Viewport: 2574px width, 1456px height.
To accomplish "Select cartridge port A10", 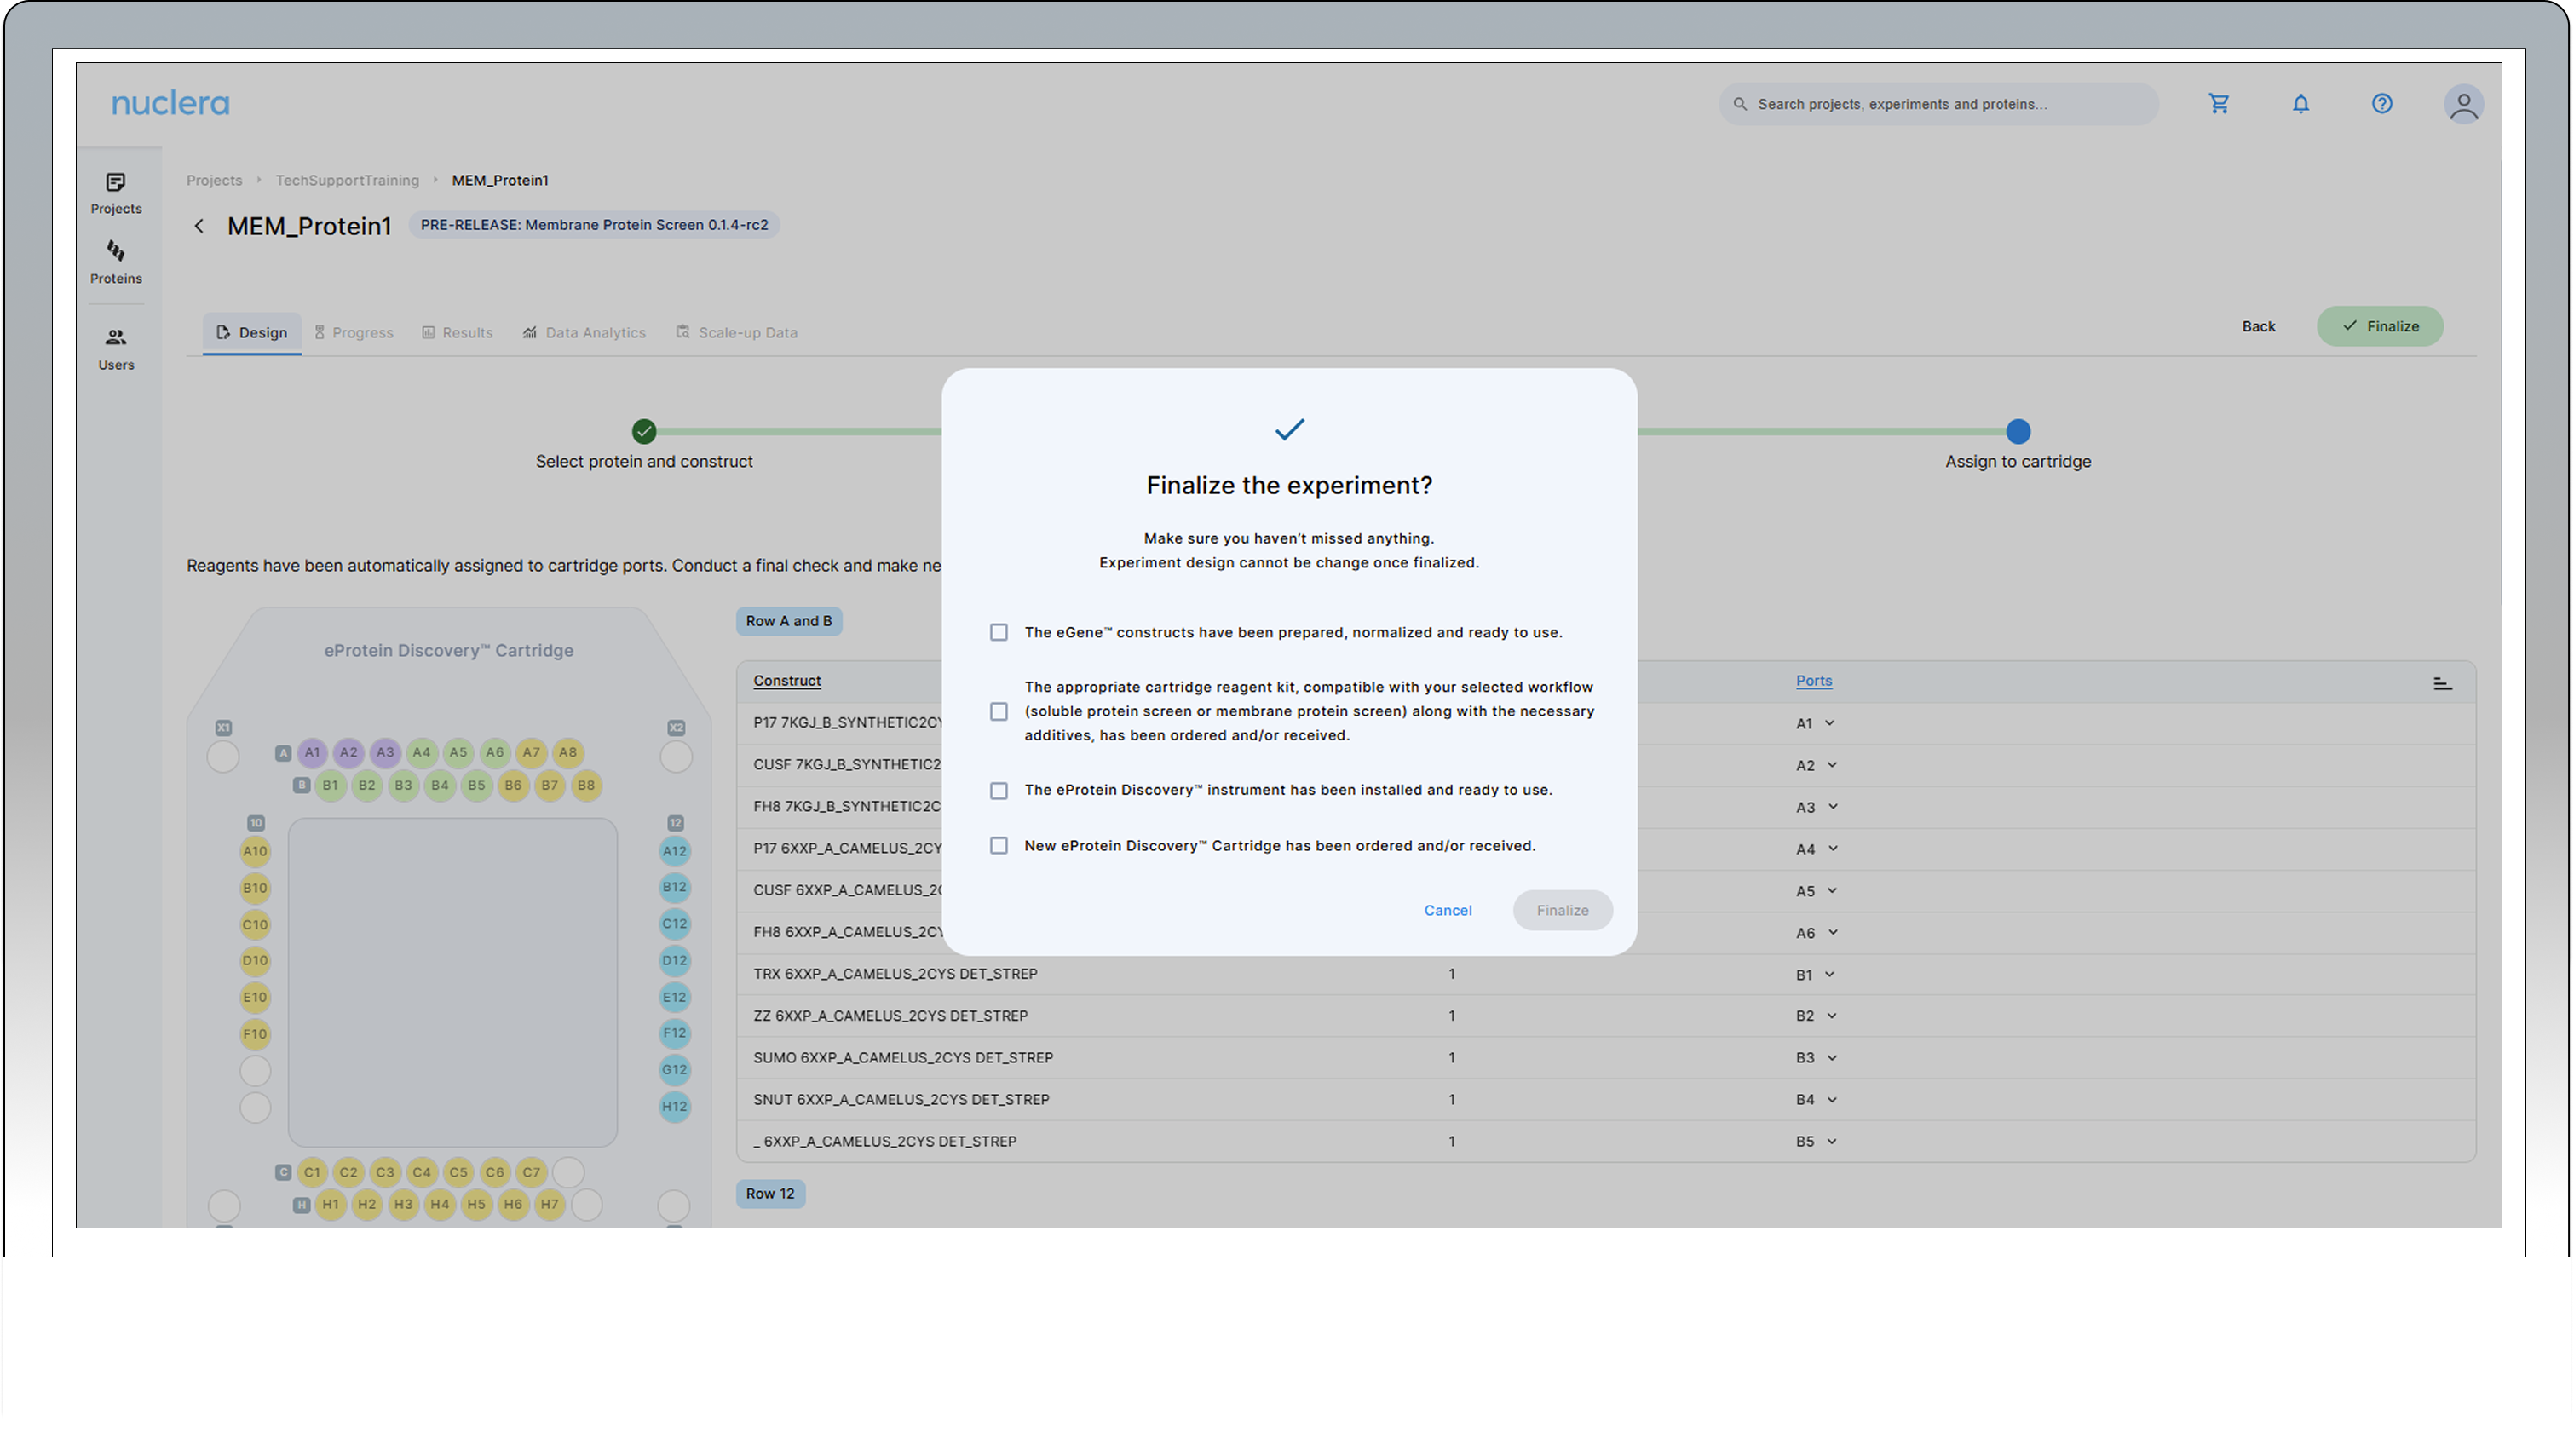I will [x=255, y=851].
